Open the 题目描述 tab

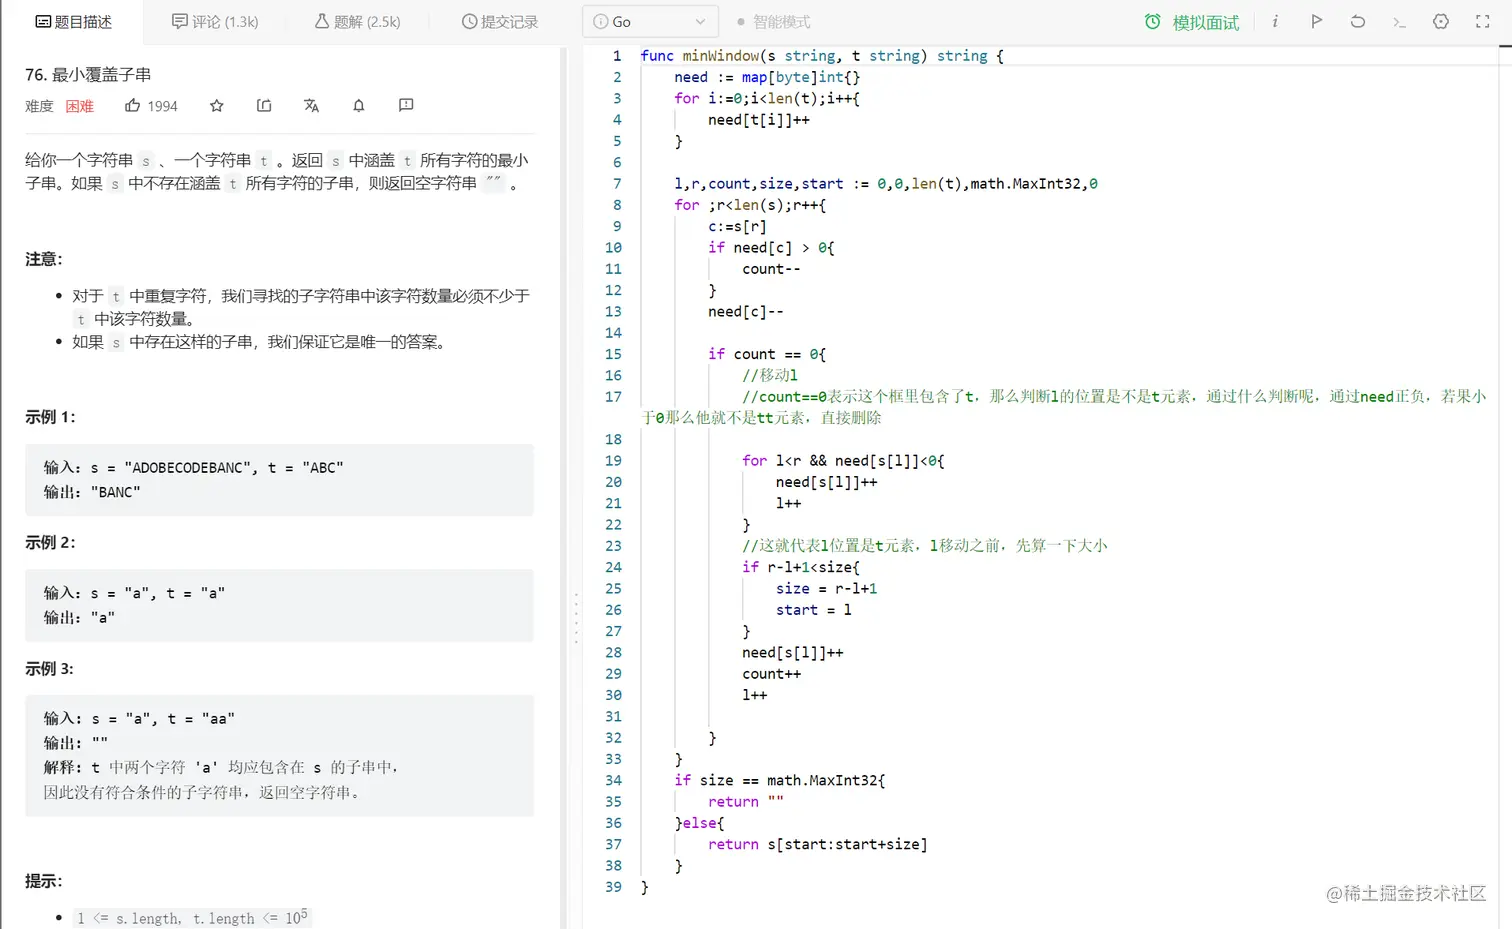tap(73, 22)
